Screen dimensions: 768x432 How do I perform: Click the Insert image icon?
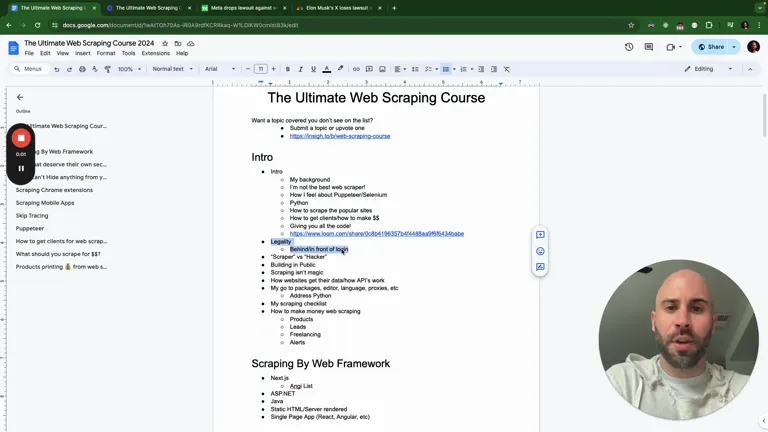[x=382, y=69]
